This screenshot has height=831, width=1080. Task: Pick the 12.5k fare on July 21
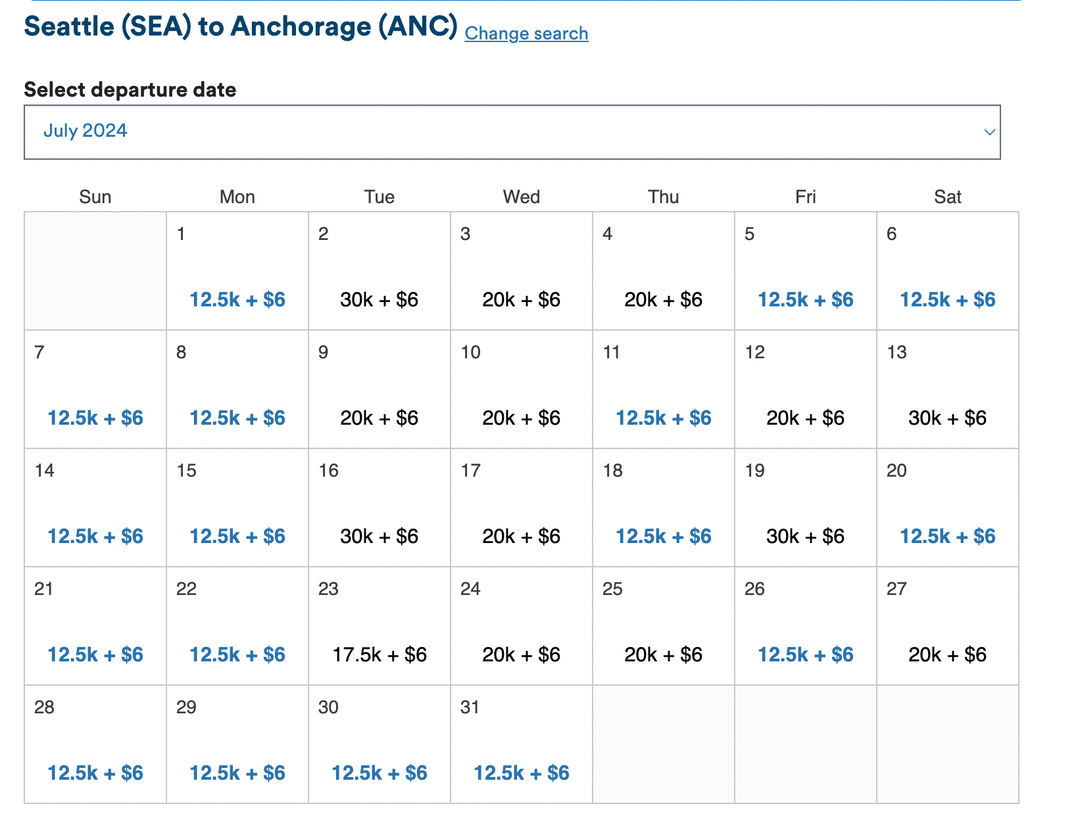[x=94, y=654]
